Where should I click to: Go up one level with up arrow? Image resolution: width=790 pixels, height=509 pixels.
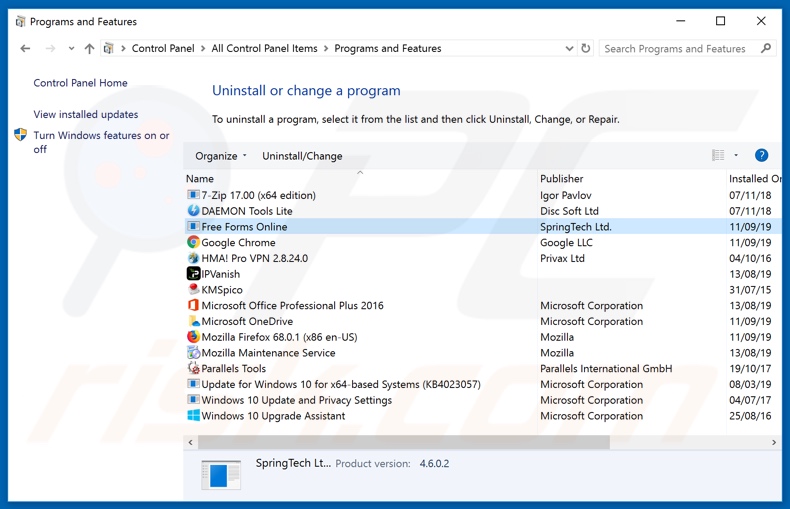(89, 48)
